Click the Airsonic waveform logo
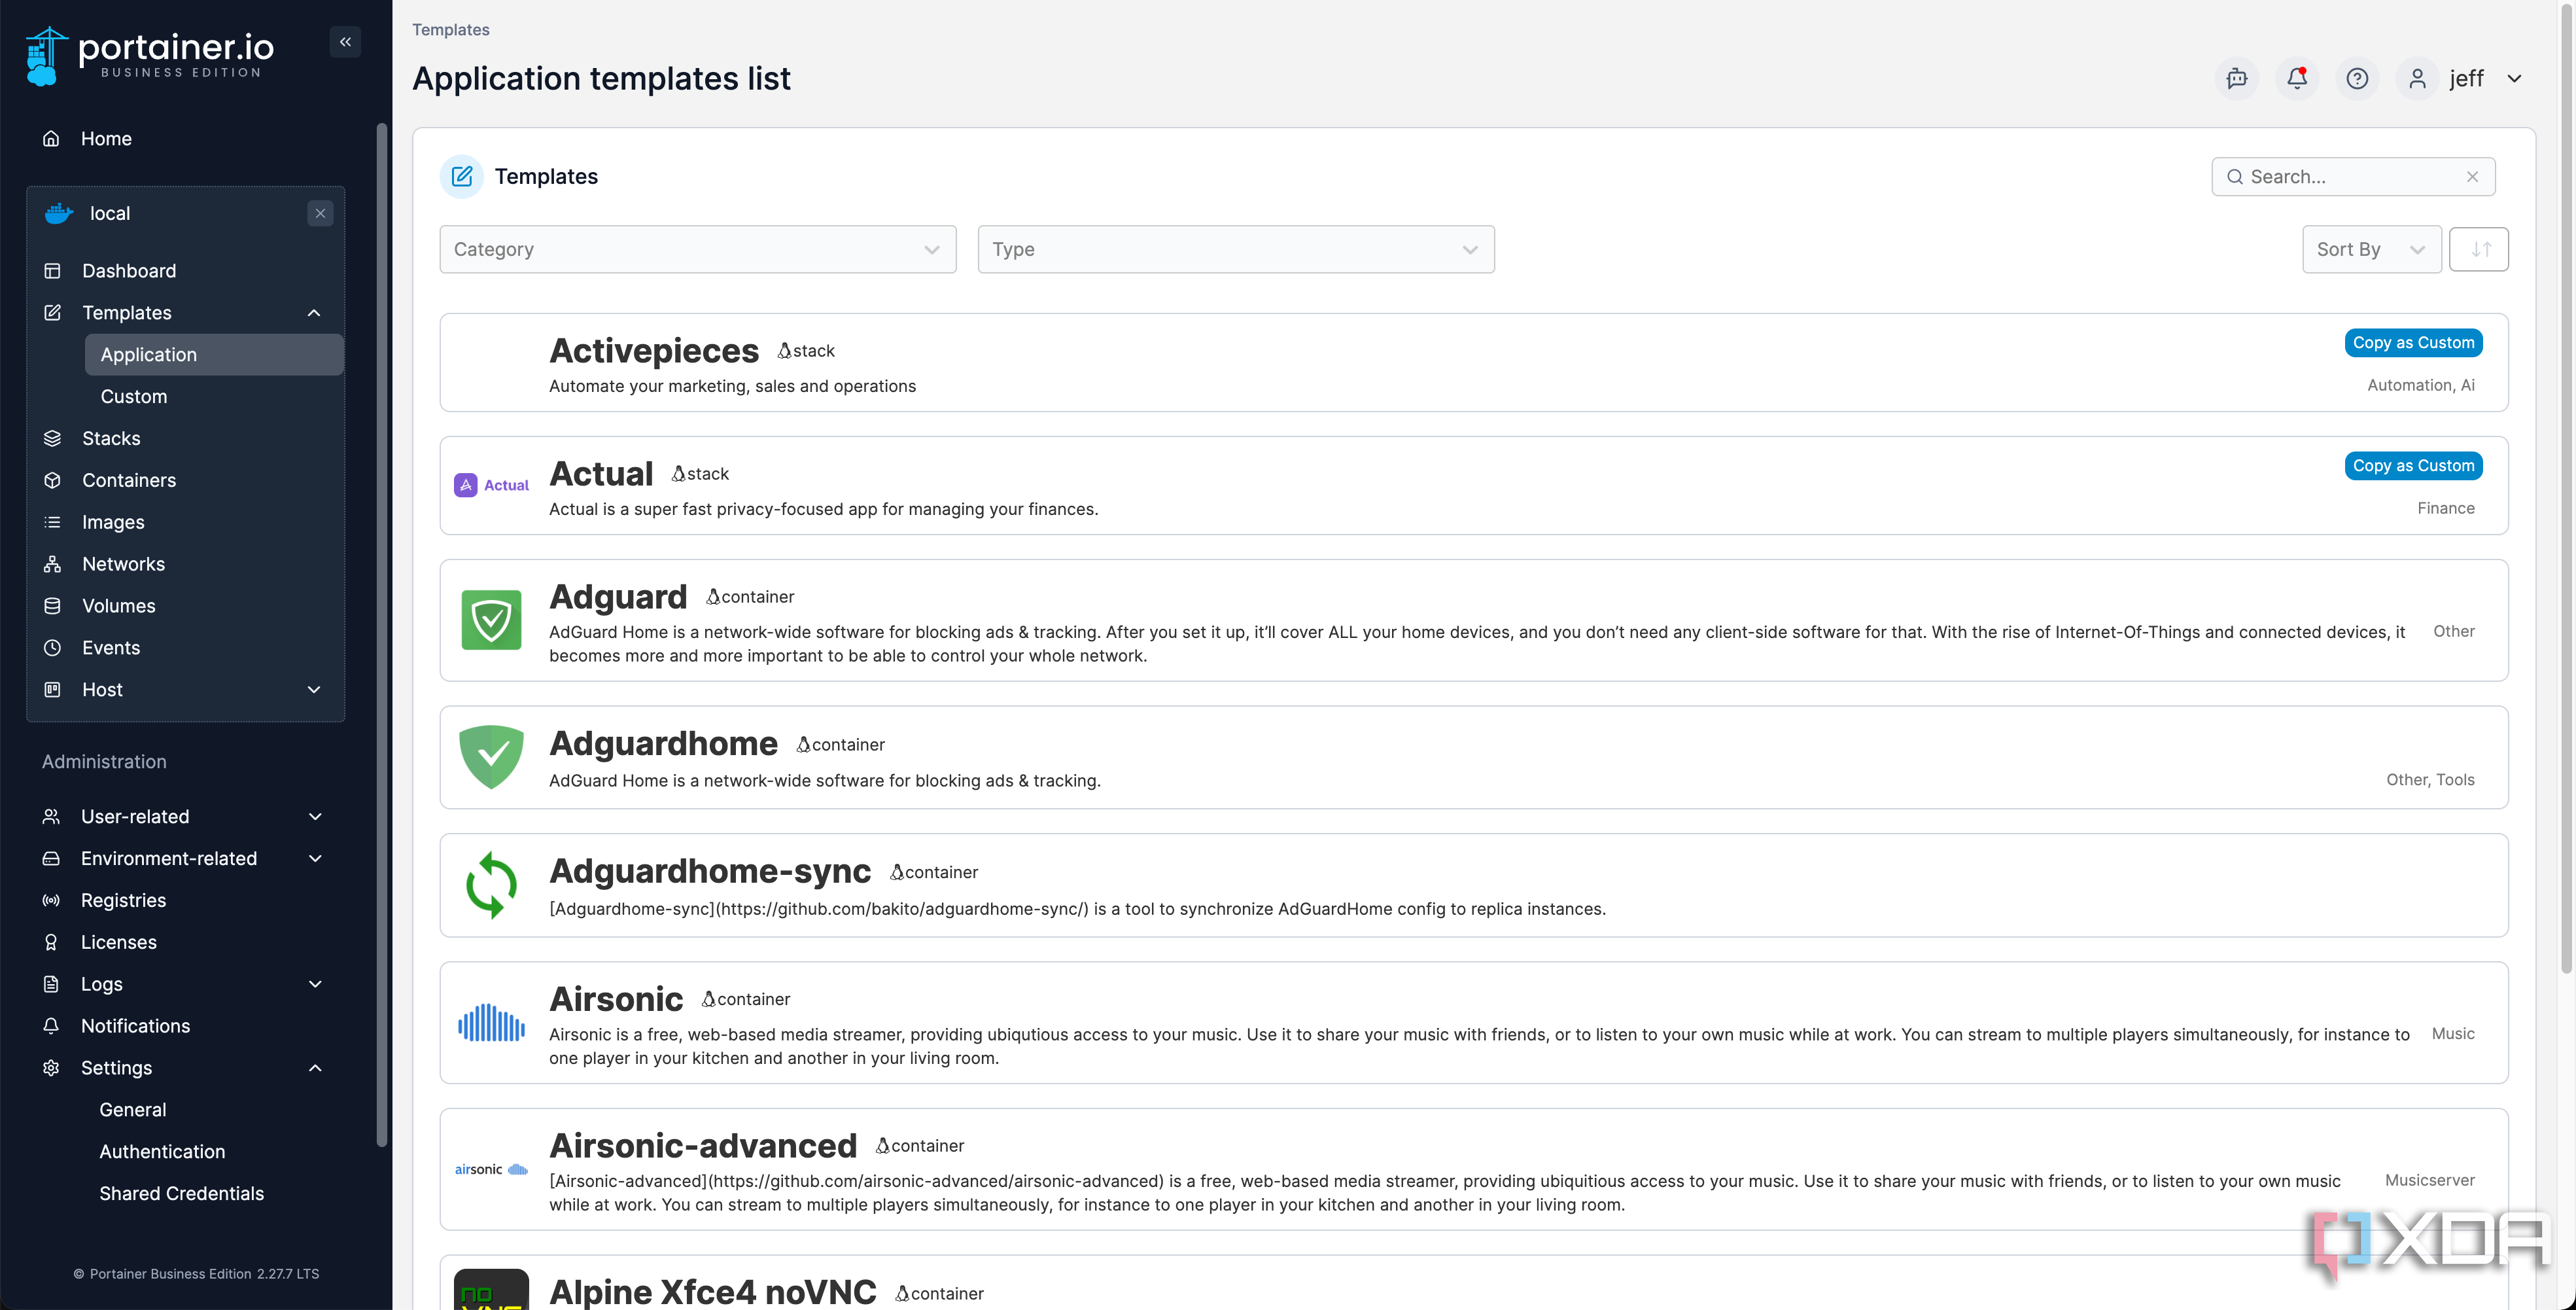The width and height of the screenshot is (2576, 1310). point(491,1022)
